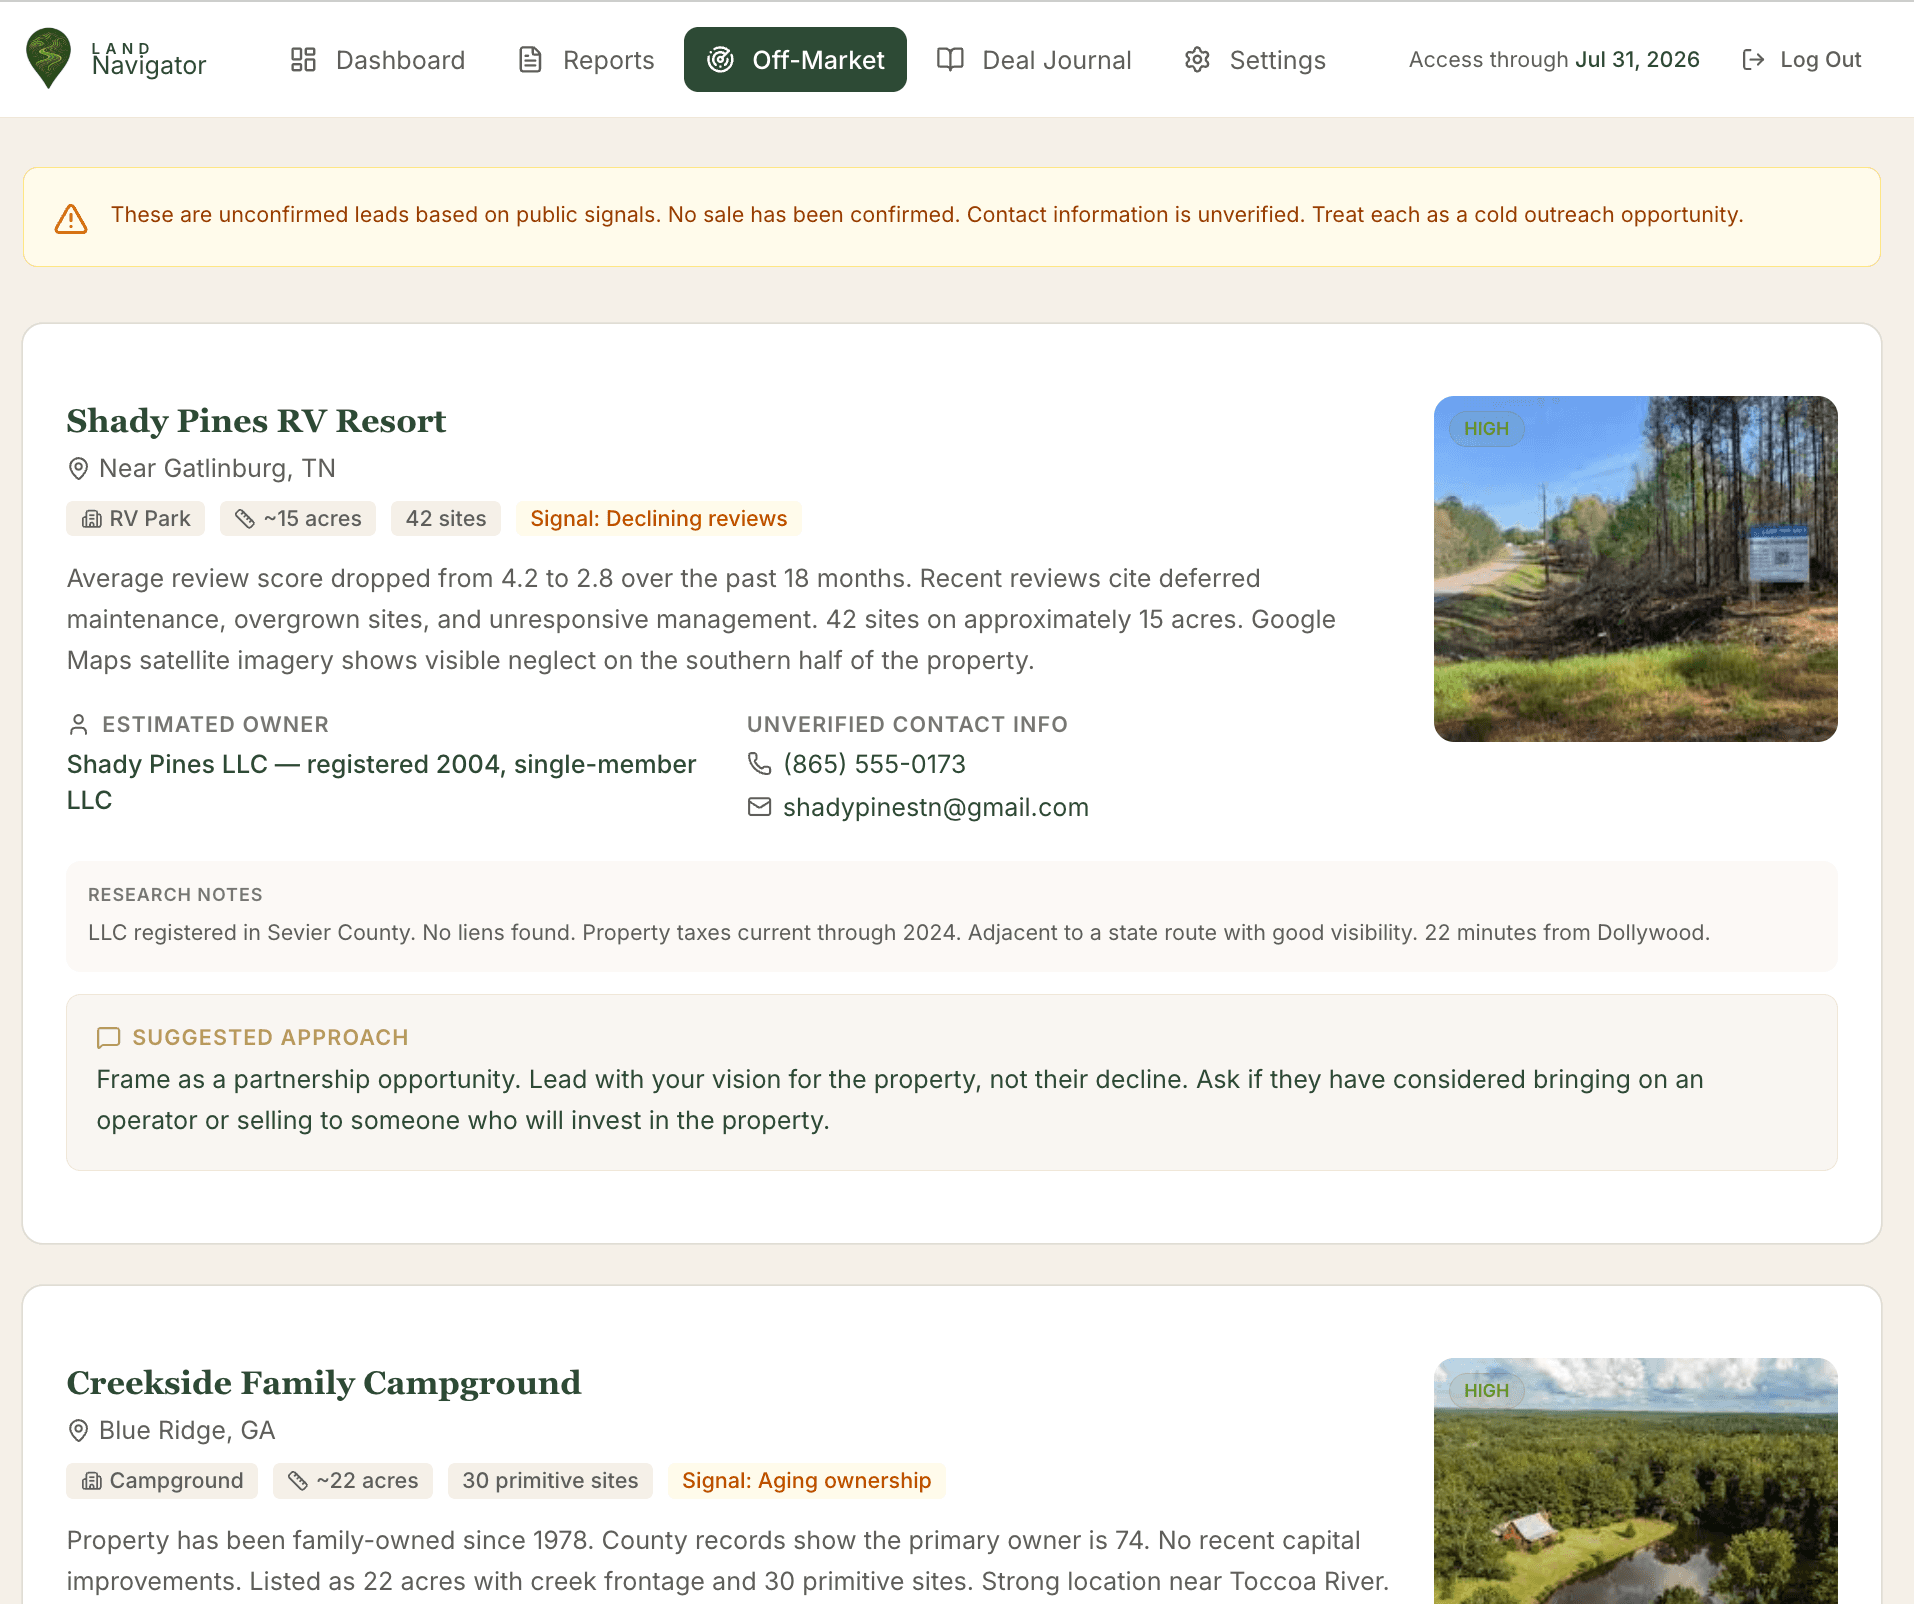The image size is (1914, 1604).
Task: Click the Campground tag label
Action: click(177, 1481)
